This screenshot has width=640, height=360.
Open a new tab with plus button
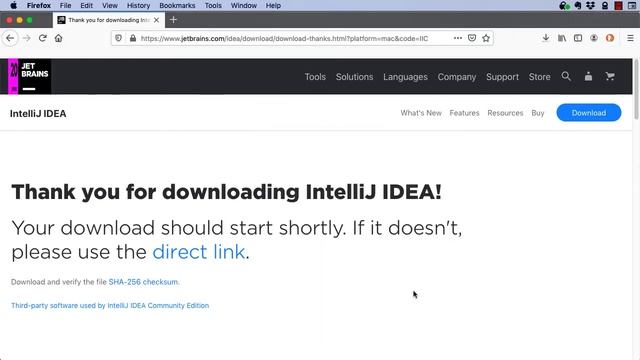coord(173,20)
